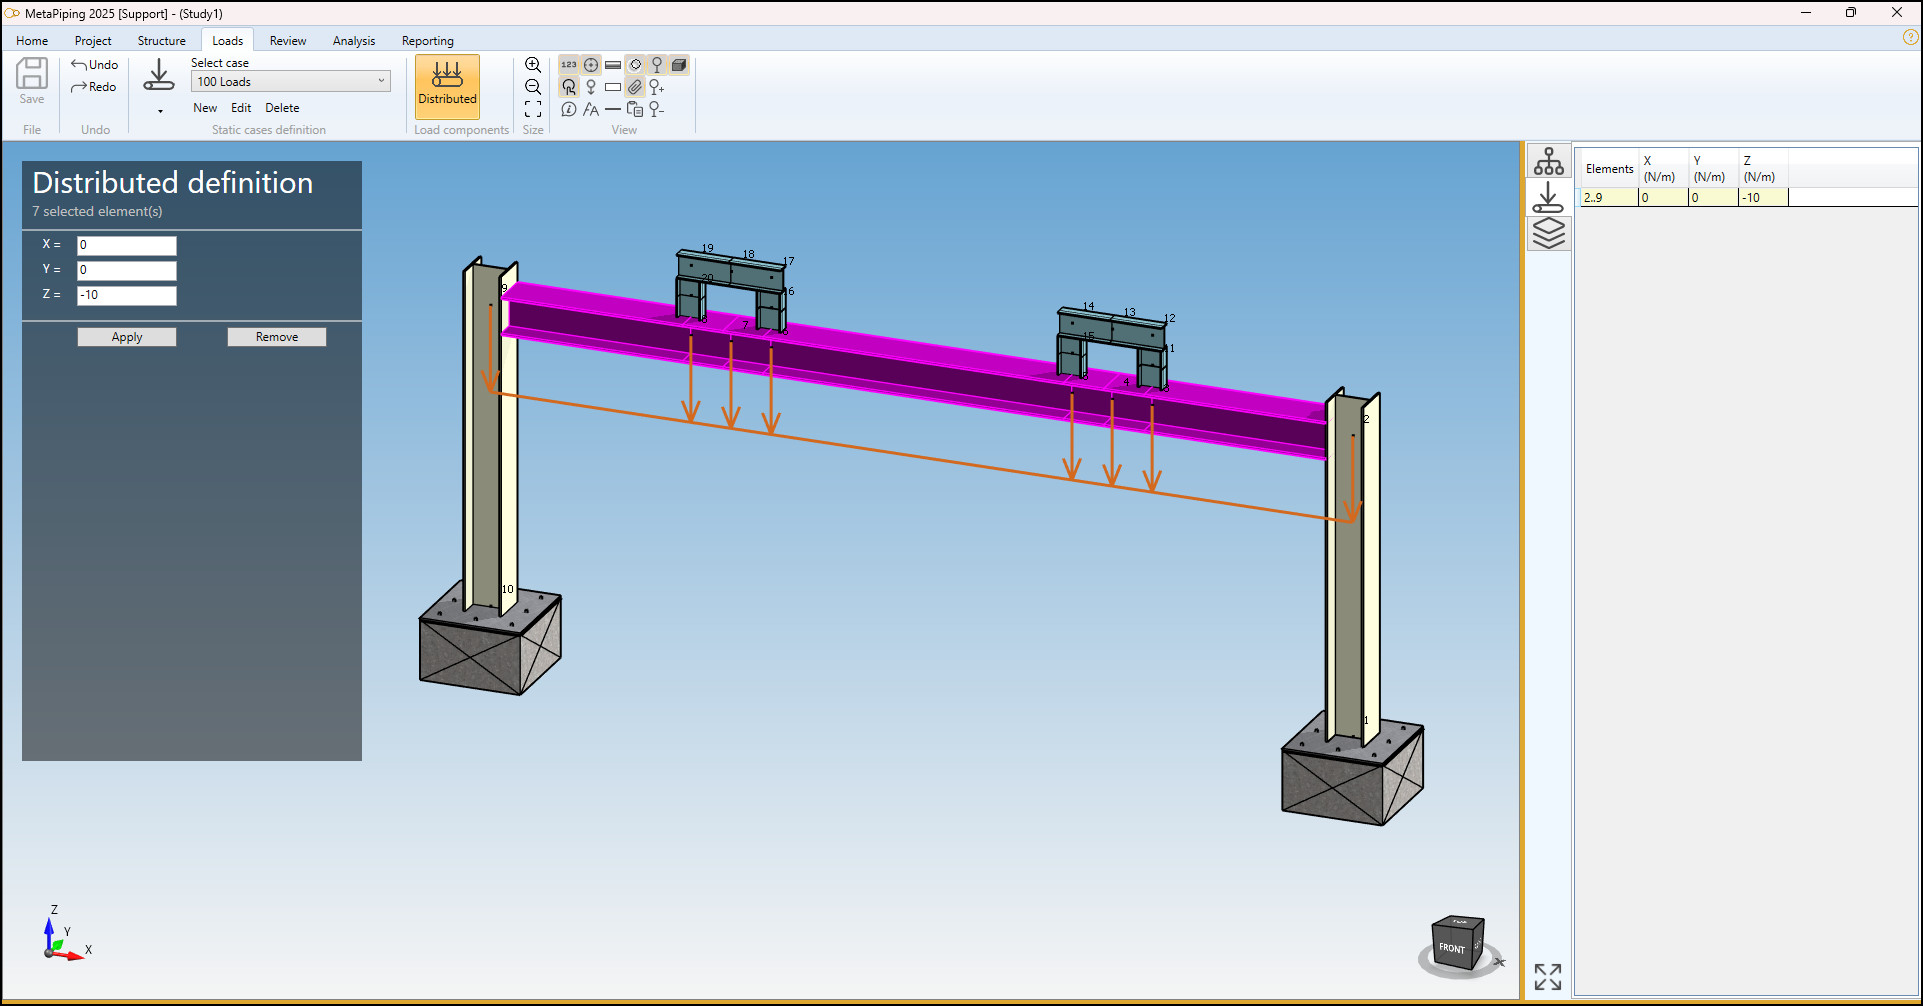1923x1006 pixels.
Task: Open the Structure ribbon tab
Action: 161,41
